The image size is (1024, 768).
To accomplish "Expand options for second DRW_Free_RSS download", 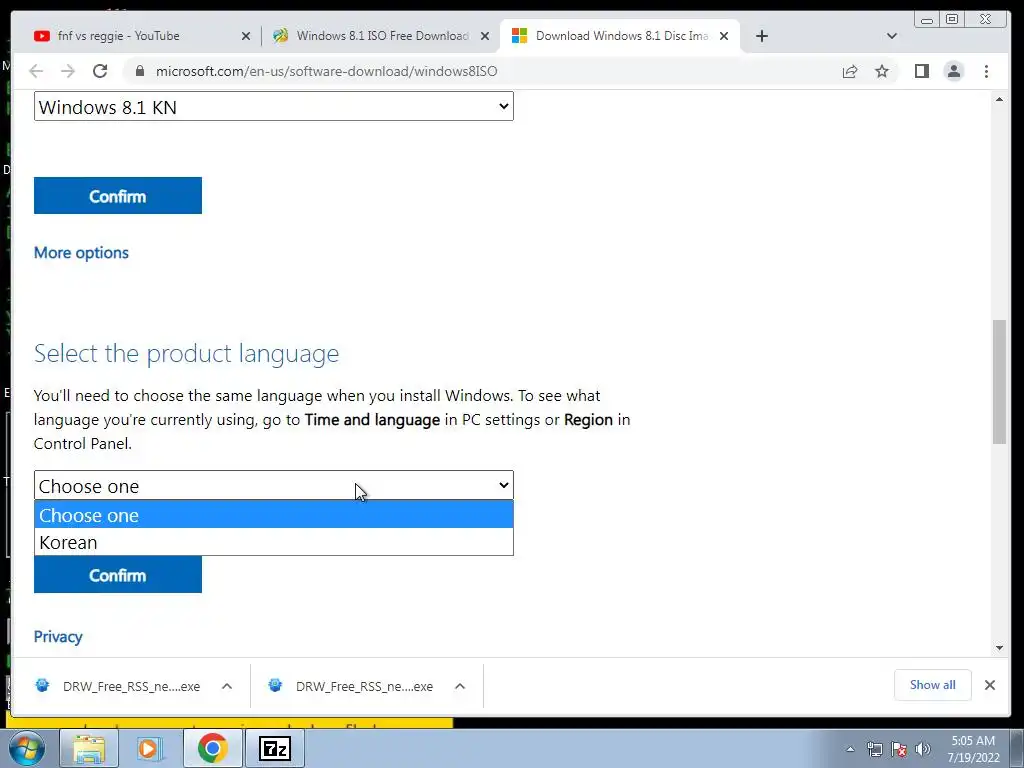I will point(460,686).
